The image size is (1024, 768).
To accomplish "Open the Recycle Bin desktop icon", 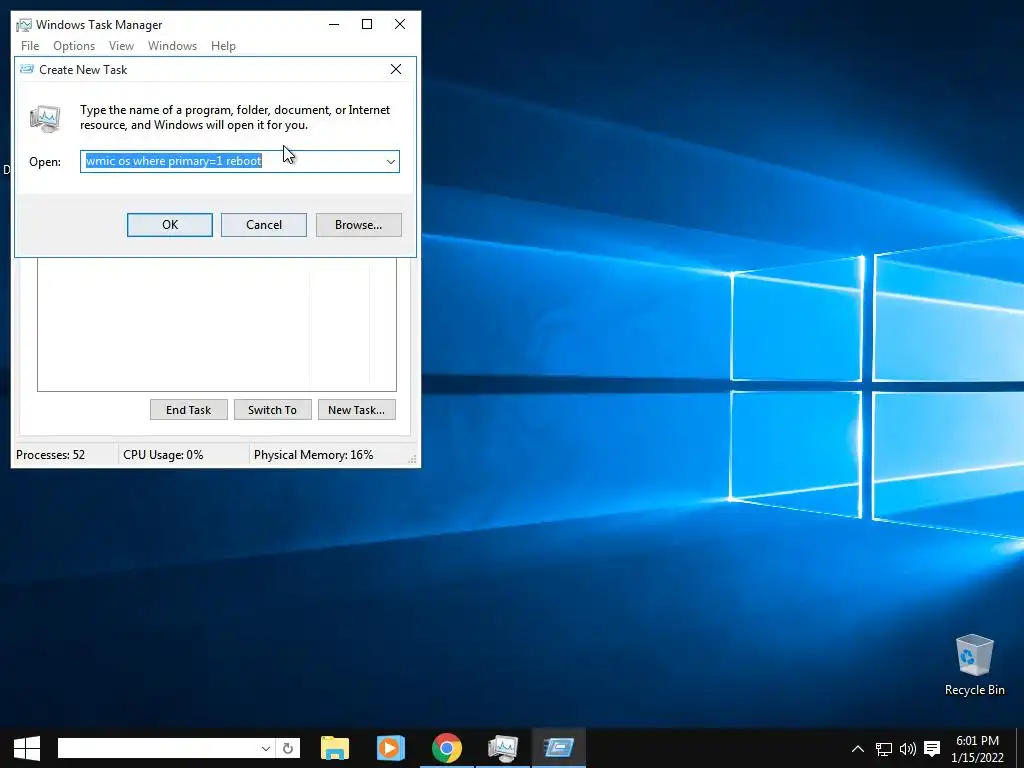I will tap(974, 665).
